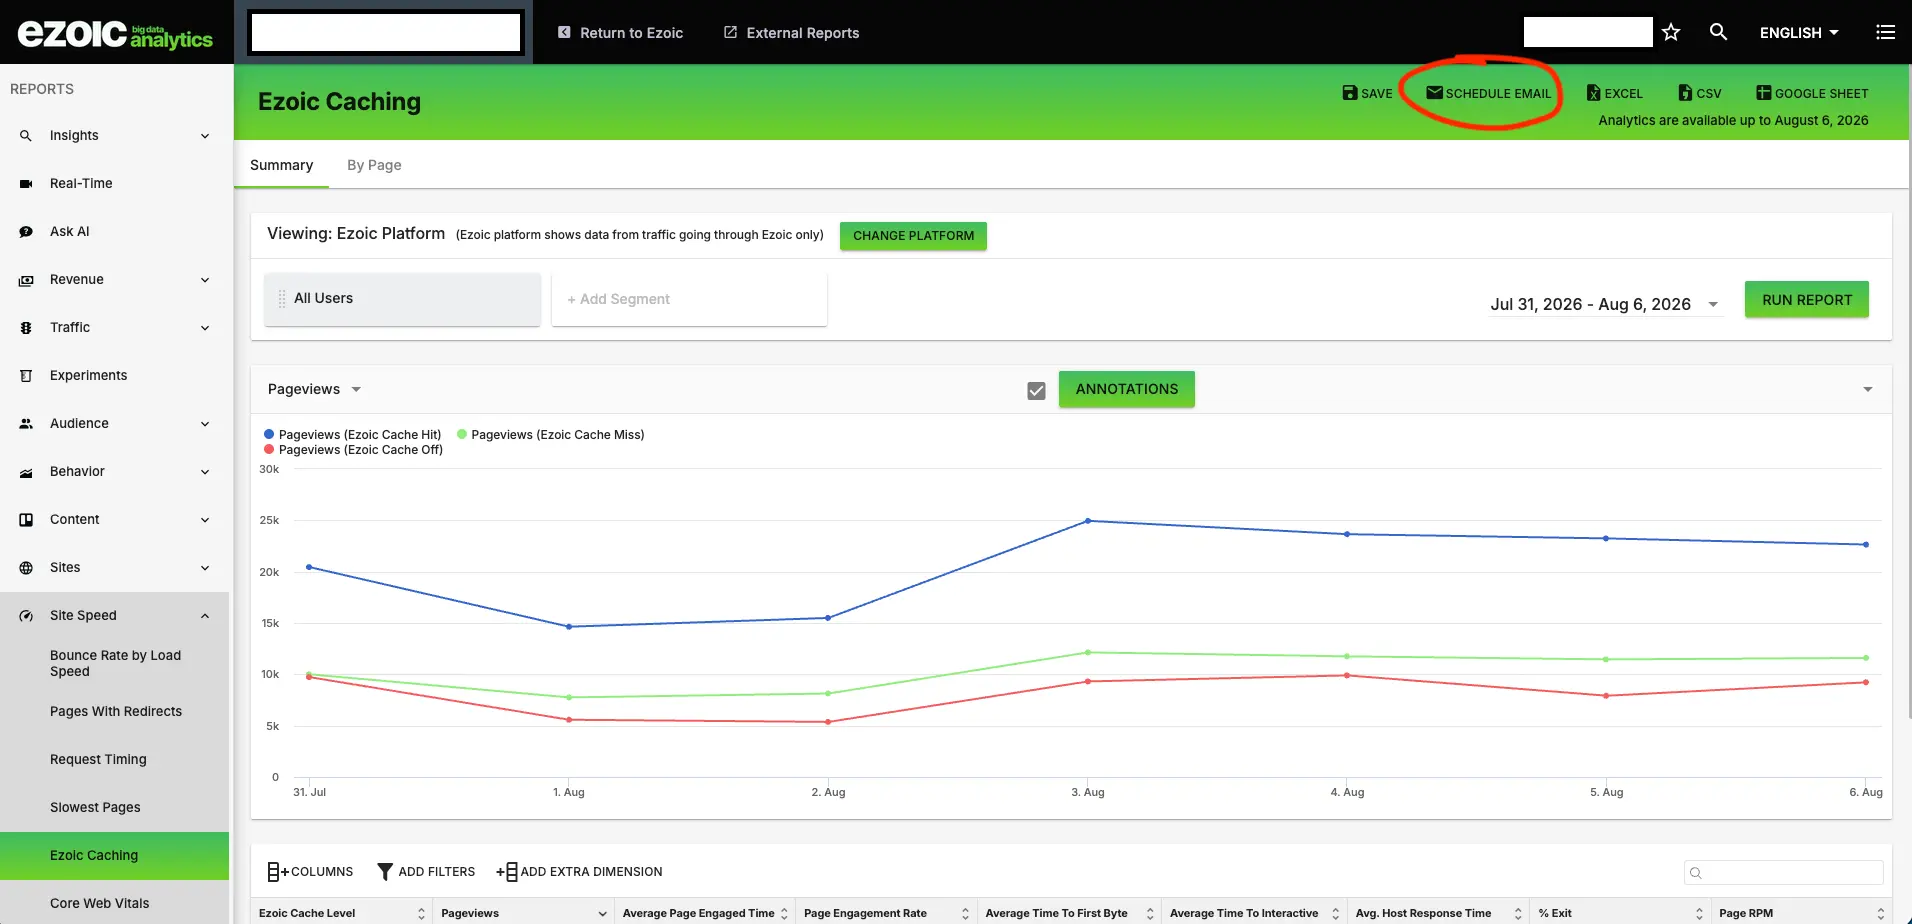Click the Sites globe icon
Screen dimensions: 1912x924
click(26, 568)
